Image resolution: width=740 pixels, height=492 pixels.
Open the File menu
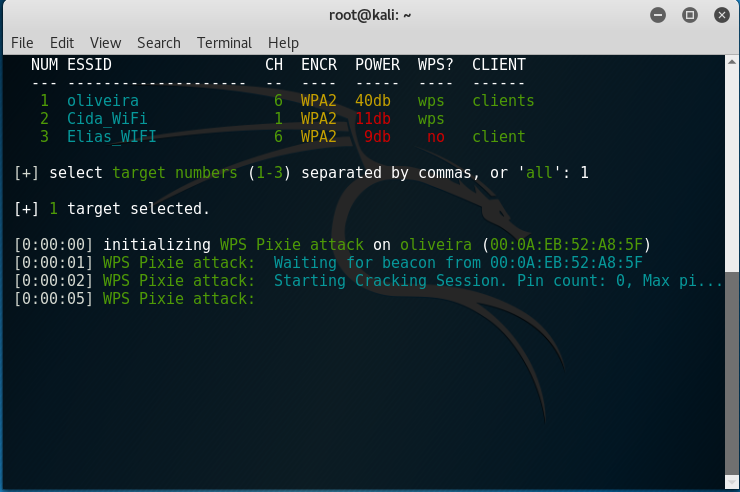pyautogui.click(x=22, y=43)
